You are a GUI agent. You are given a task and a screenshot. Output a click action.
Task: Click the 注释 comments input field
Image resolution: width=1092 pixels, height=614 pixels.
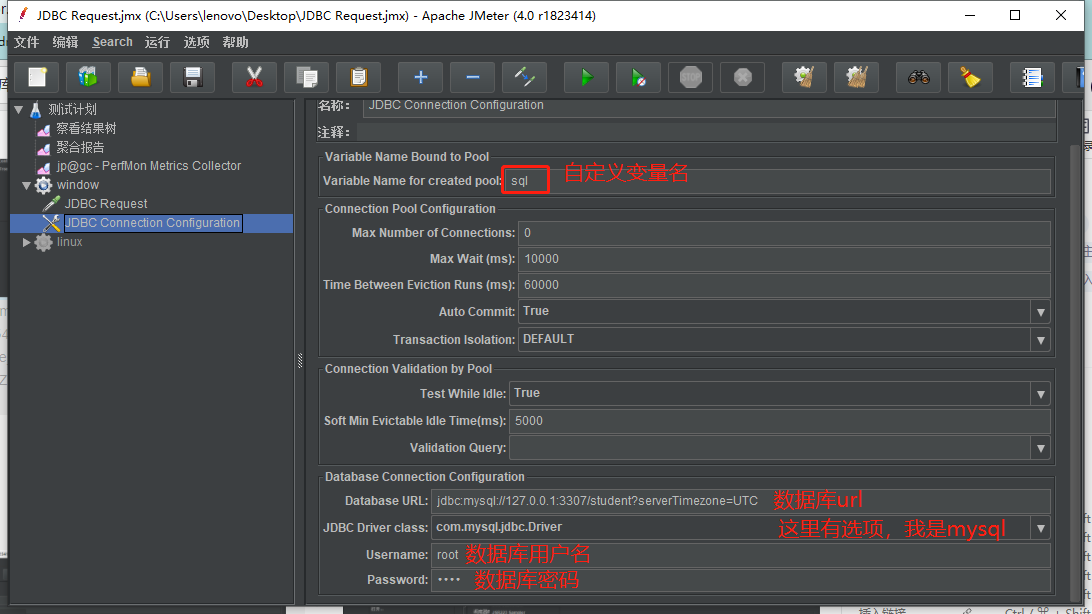[707, 132]
